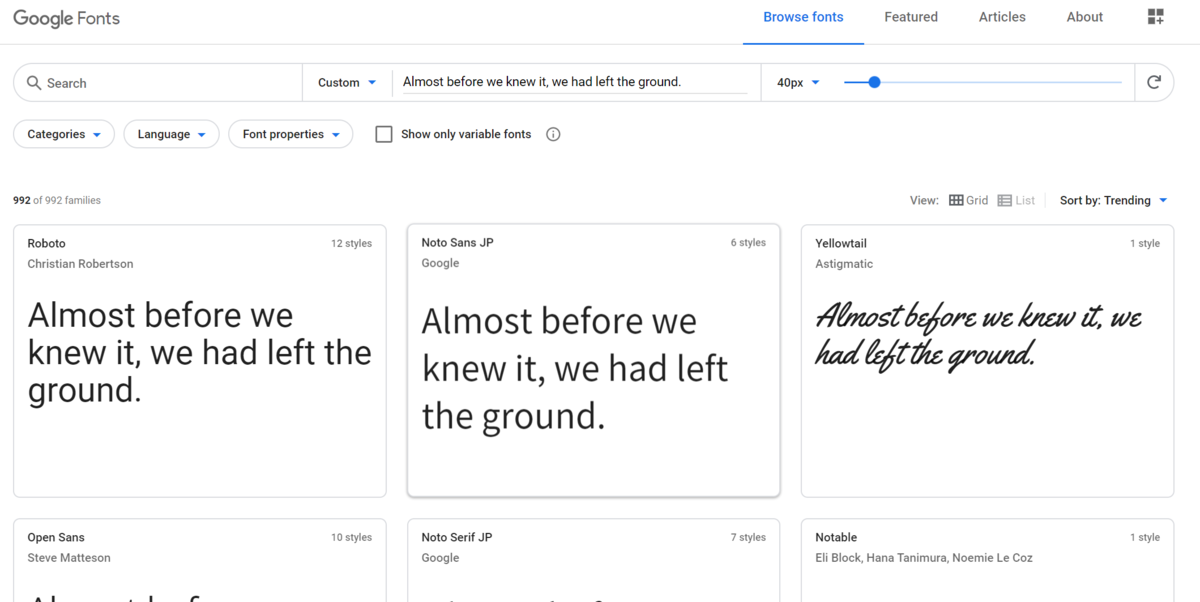Open variable fonts info icon
The width and height of the screenshot is (1200, 602).
[x=553, y=134]
